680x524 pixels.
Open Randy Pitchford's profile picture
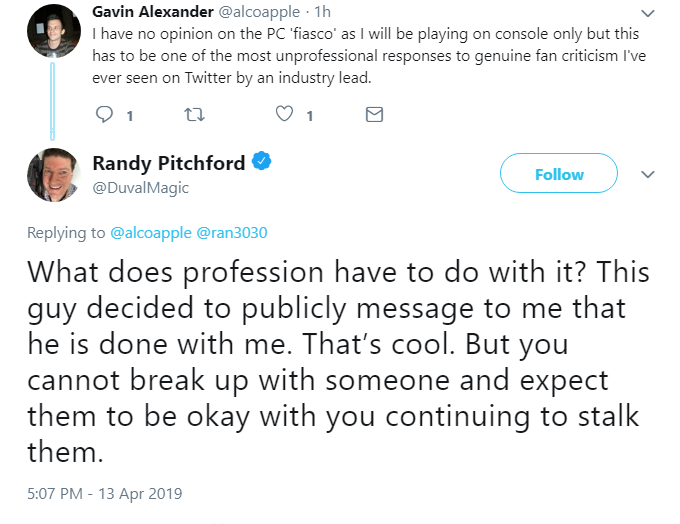(x=54, y=175)
